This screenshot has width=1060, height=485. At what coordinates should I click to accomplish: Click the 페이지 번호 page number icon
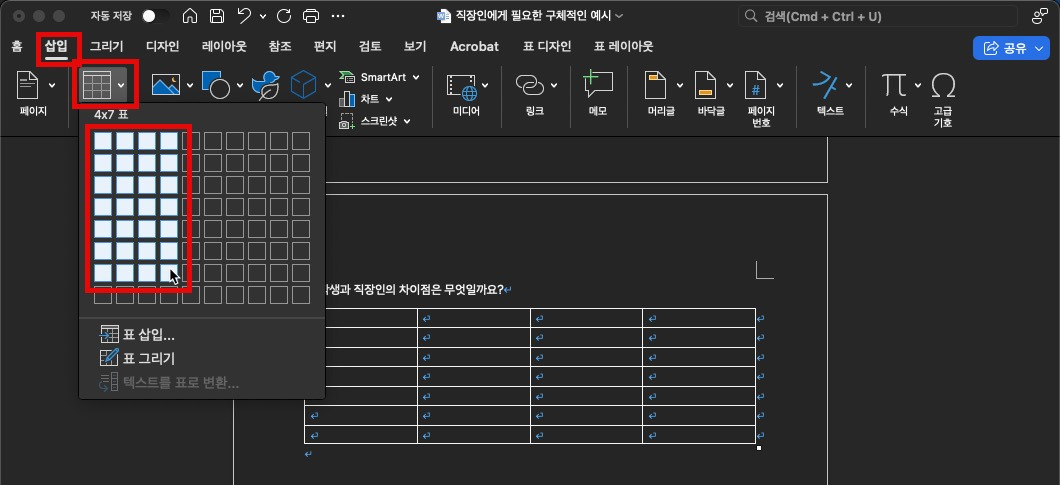tap(755, 85)
